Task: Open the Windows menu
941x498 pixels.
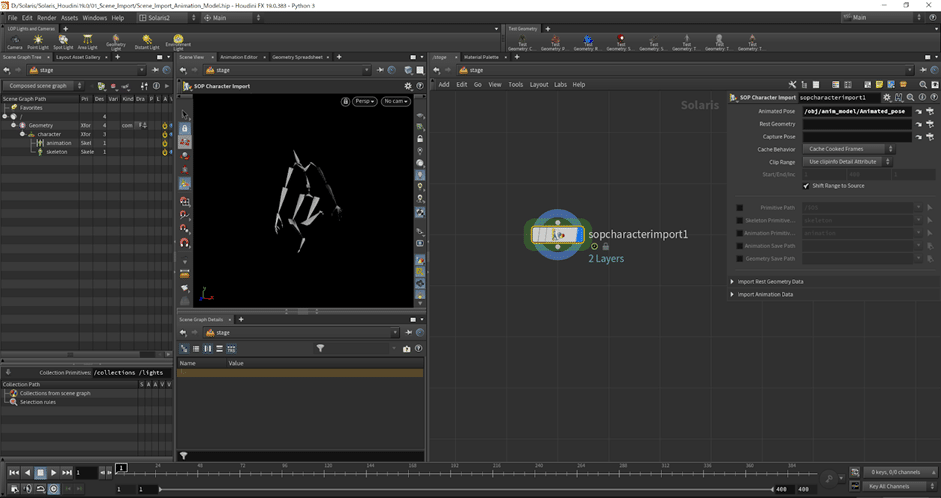Action: coord(94,17)
